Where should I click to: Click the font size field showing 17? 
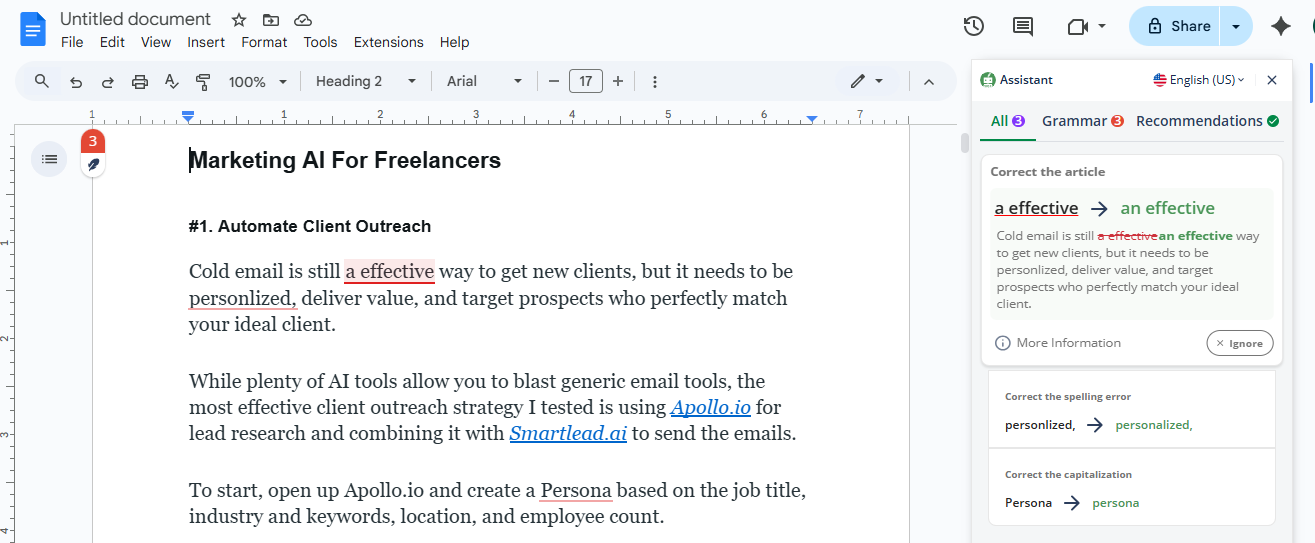pos(585,82)
